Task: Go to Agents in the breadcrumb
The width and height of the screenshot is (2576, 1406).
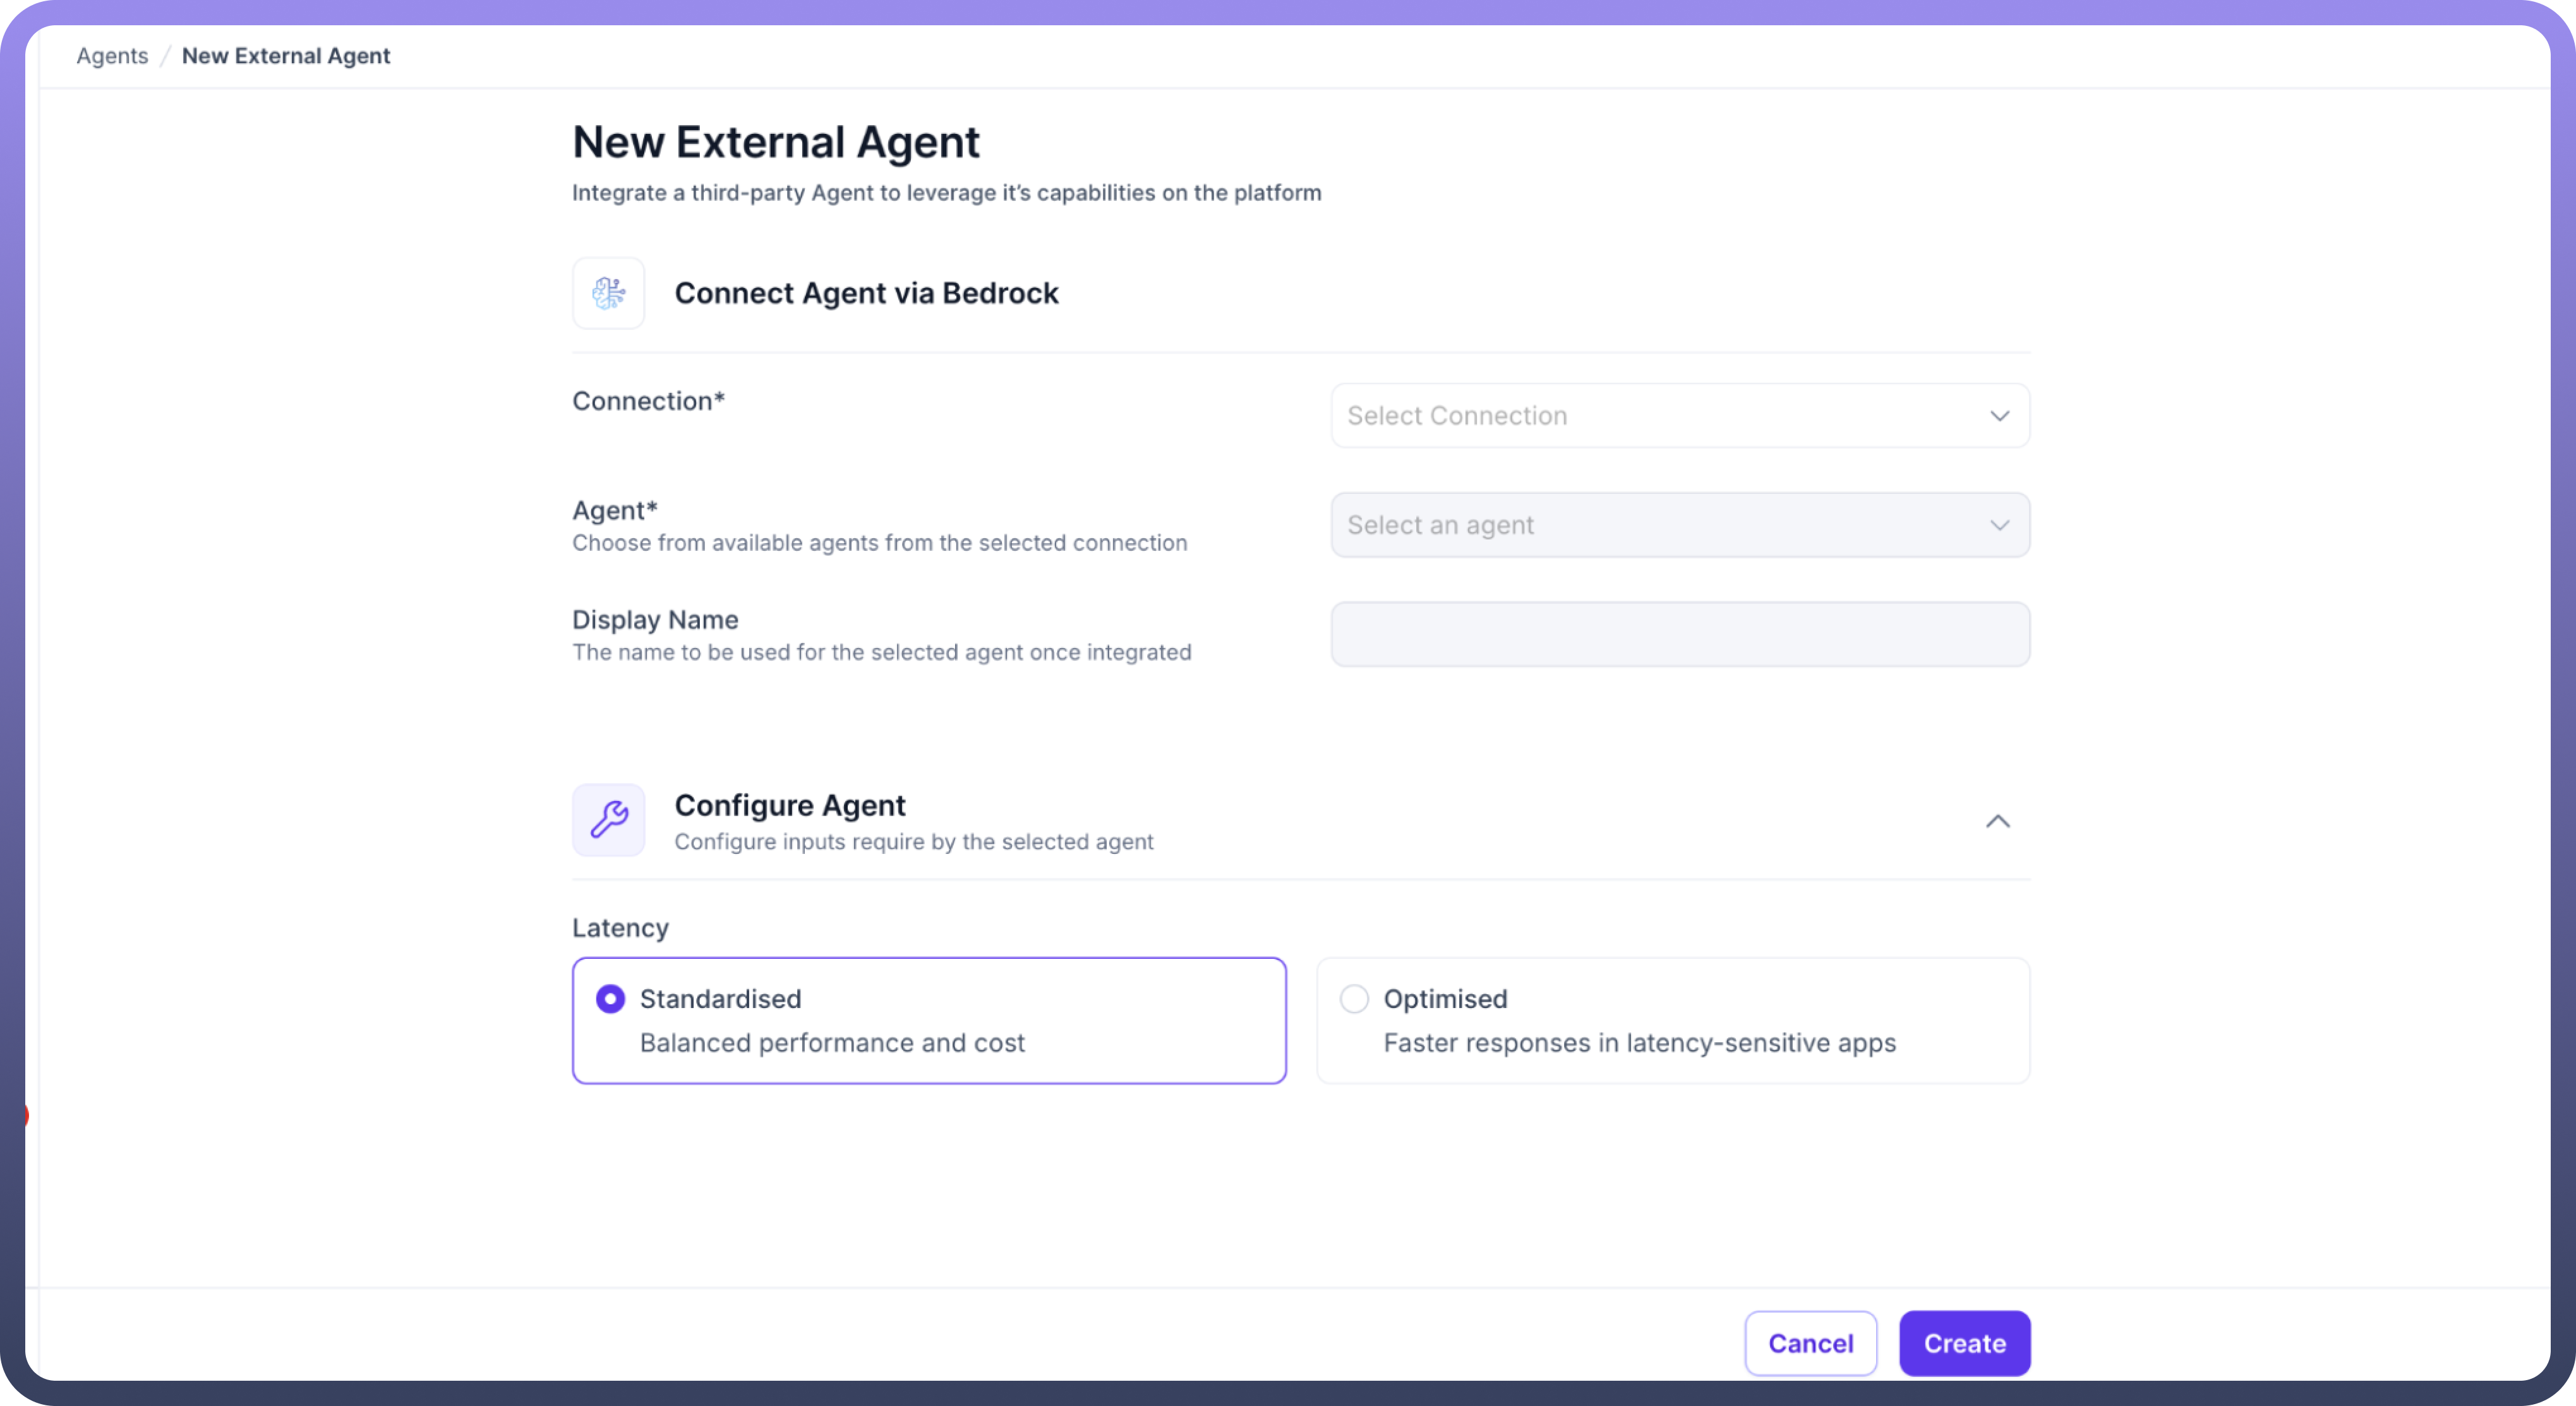Action: [112, 56]
